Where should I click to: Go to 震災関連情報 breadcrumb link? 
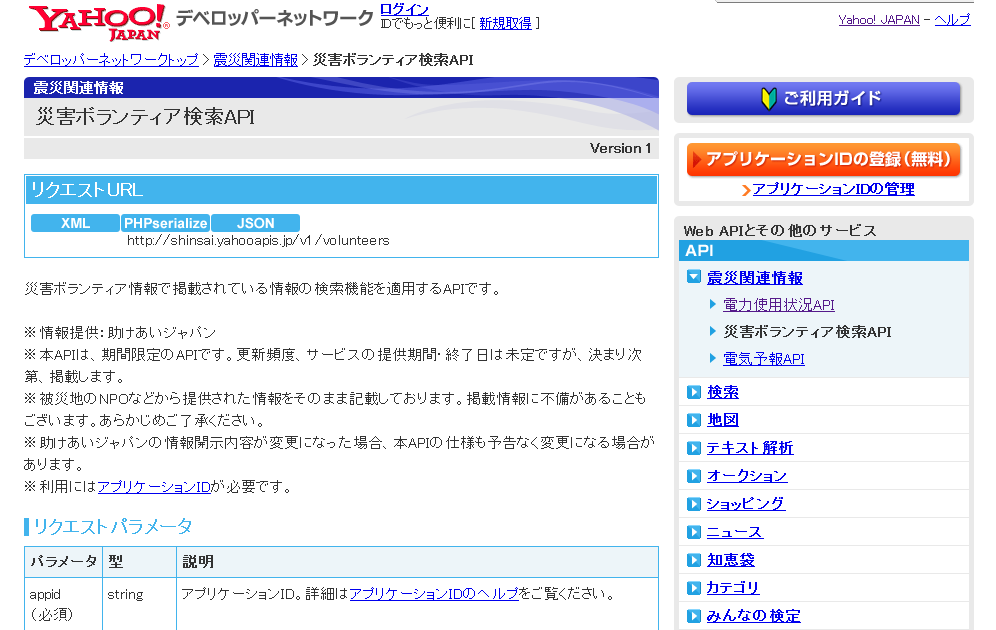255,60
